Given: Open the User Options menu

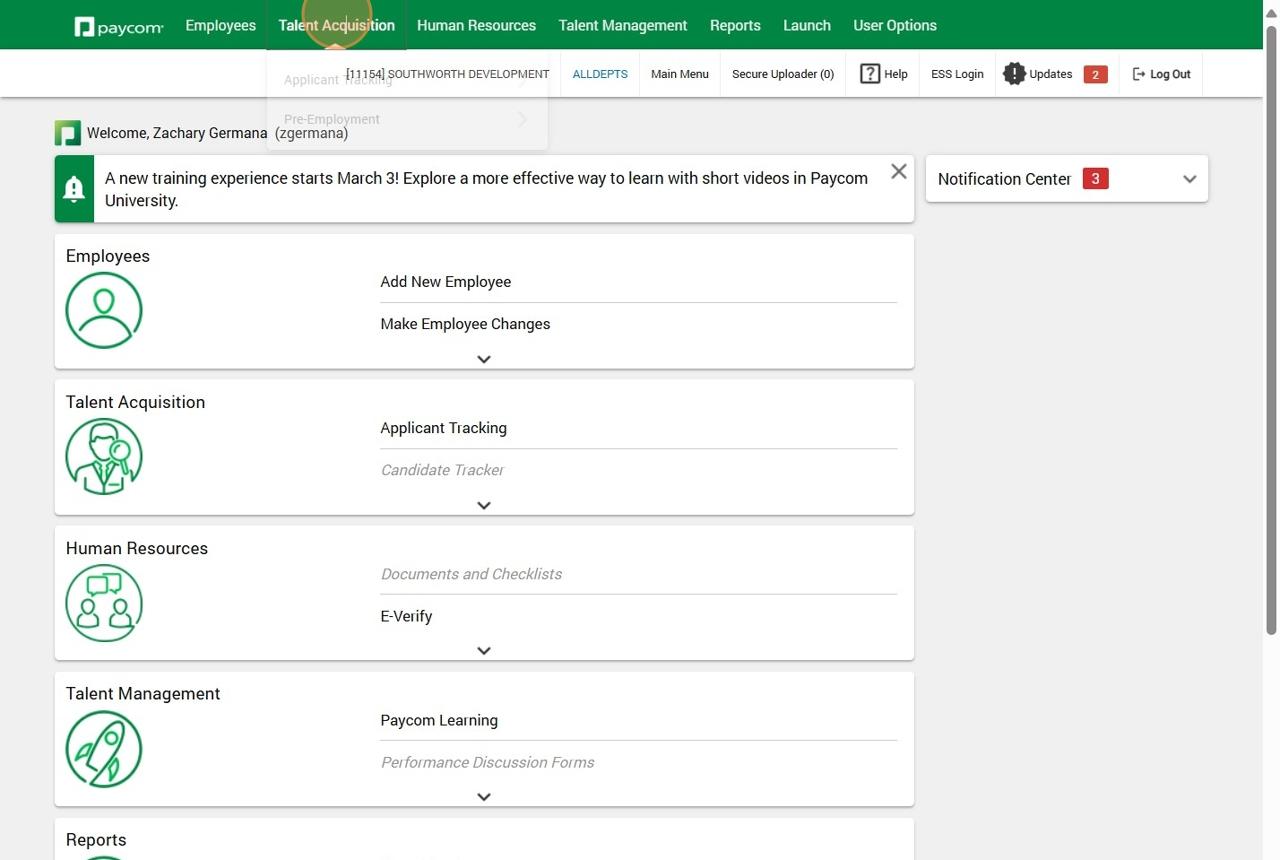Looking at the screenshot, I should pyautogui.click(x=895, y=25).
